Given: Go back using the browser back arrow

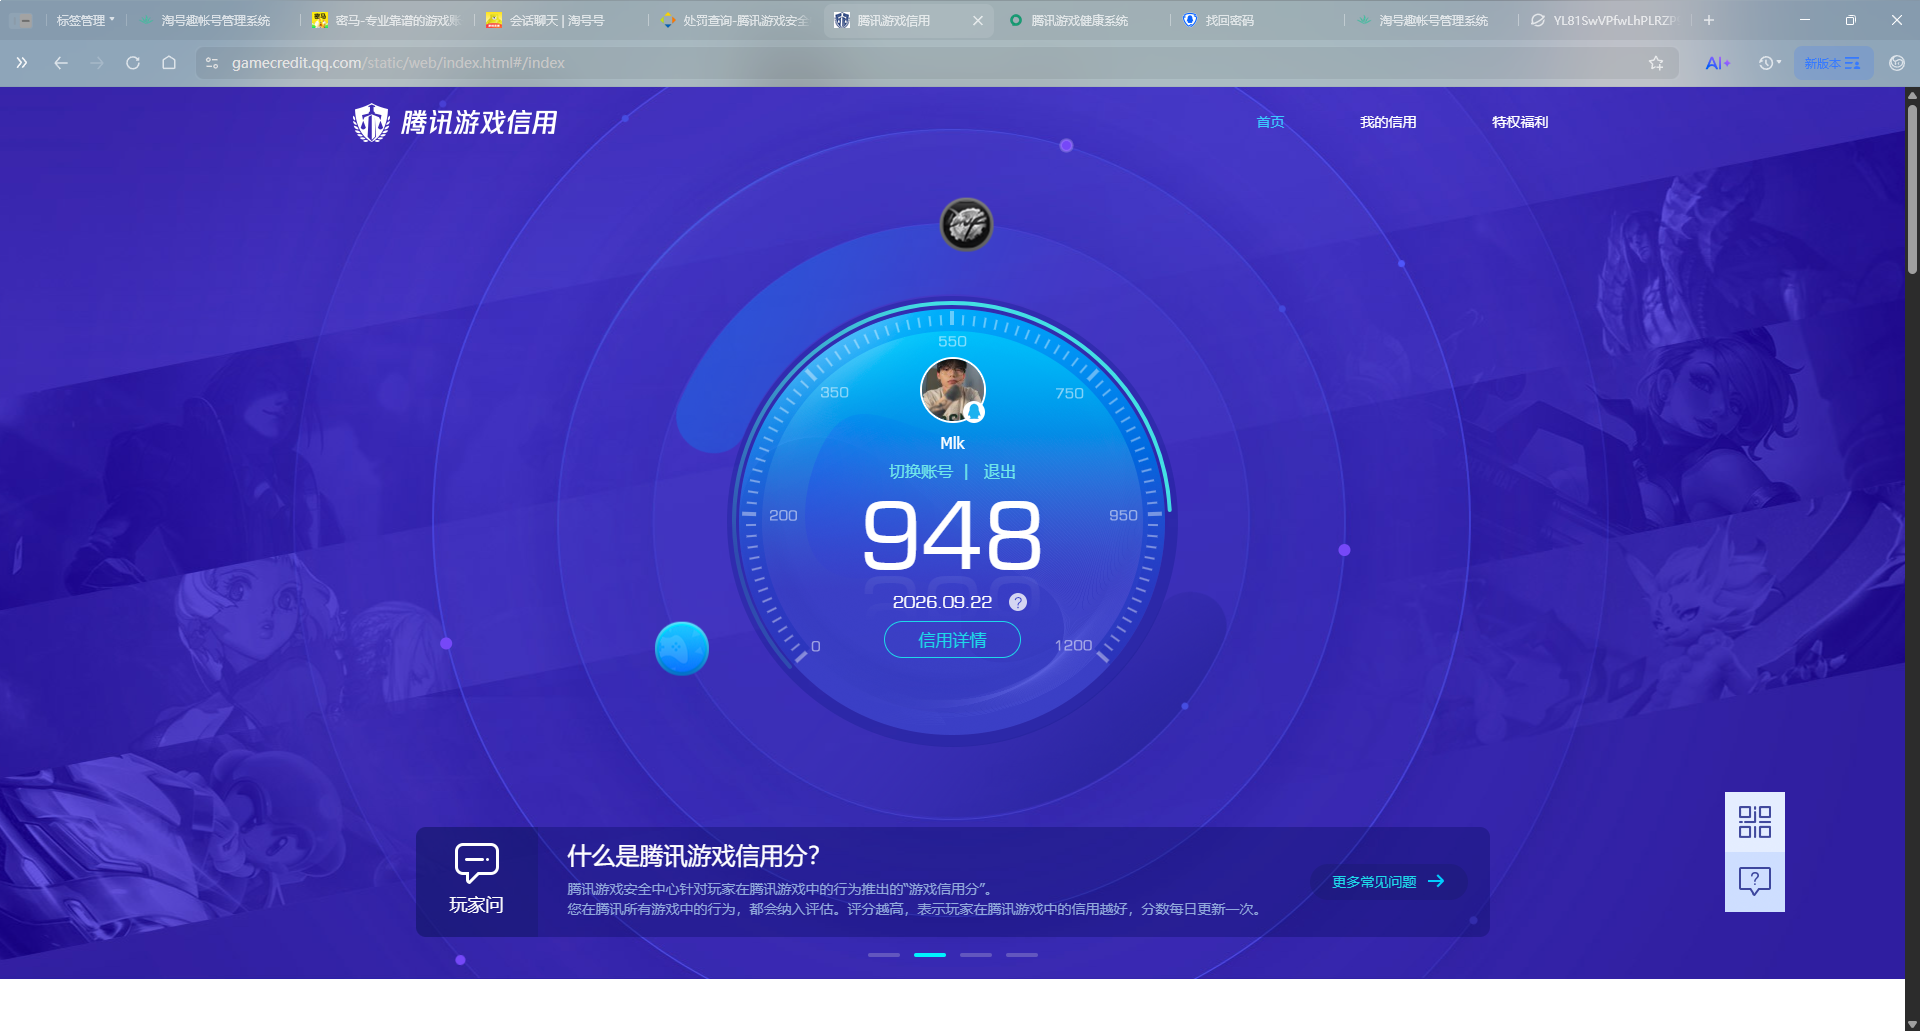Looking at the screenshot, I should 61,63.
